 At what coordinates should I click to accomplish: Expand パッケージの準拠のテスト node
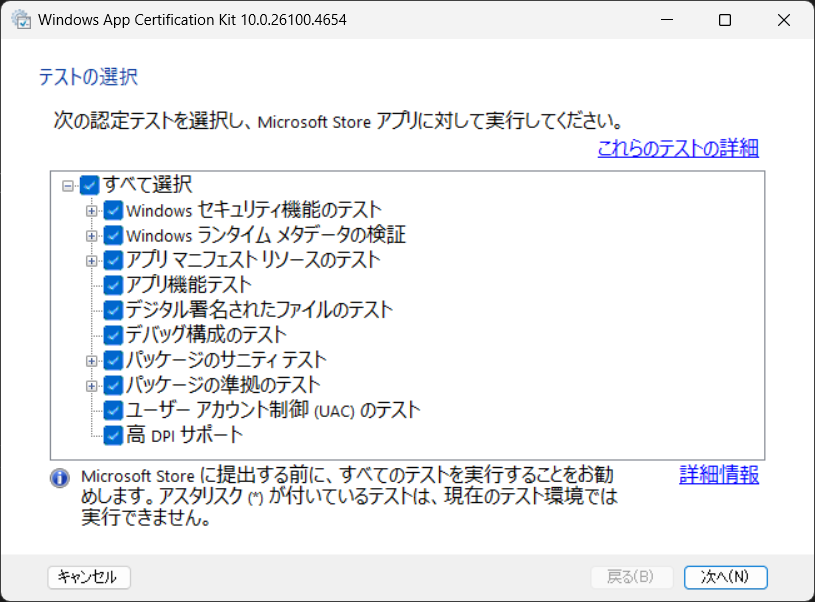(x=91, y=385)
